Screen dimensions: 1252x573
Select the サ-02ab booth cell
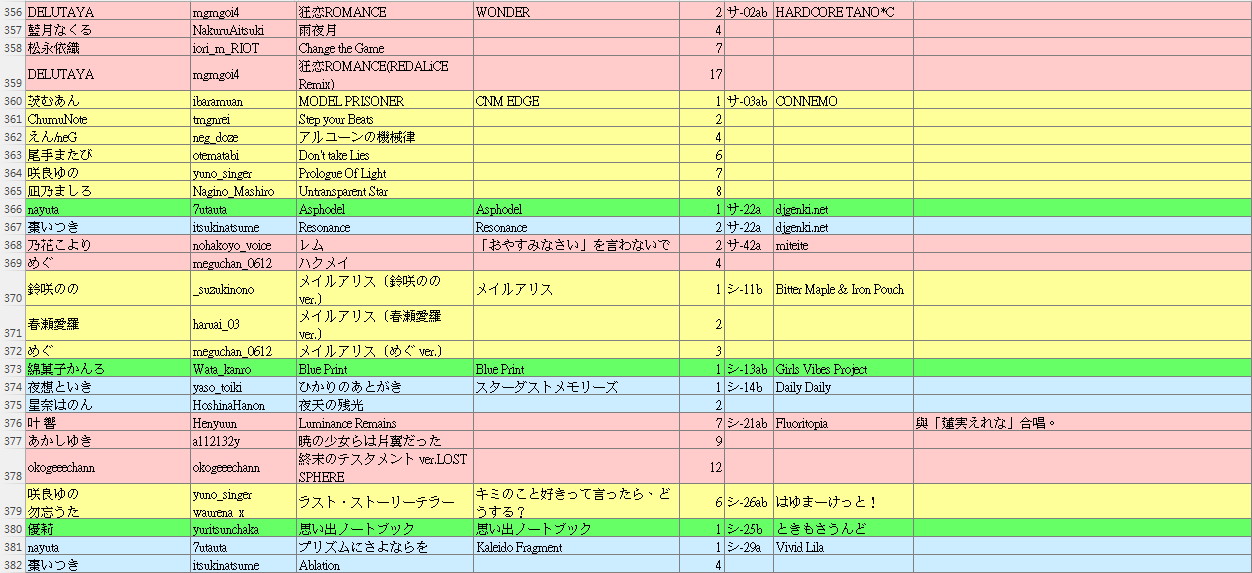tap(748, 12)
